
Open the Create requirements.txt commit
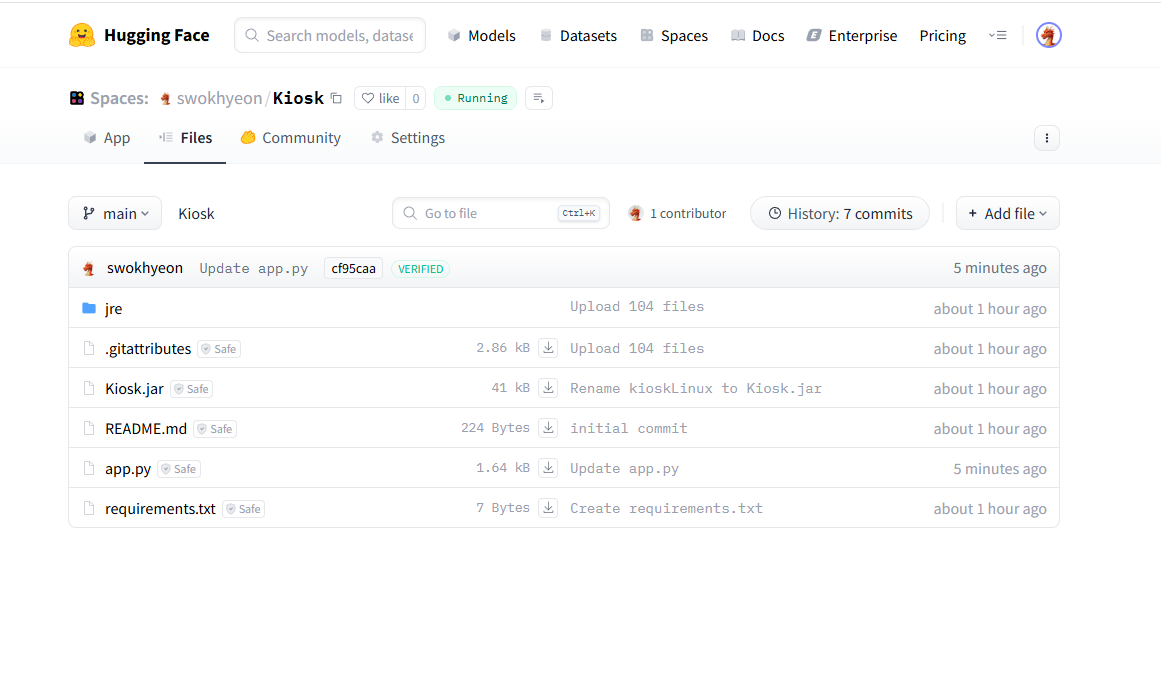[x=666, y=509]
